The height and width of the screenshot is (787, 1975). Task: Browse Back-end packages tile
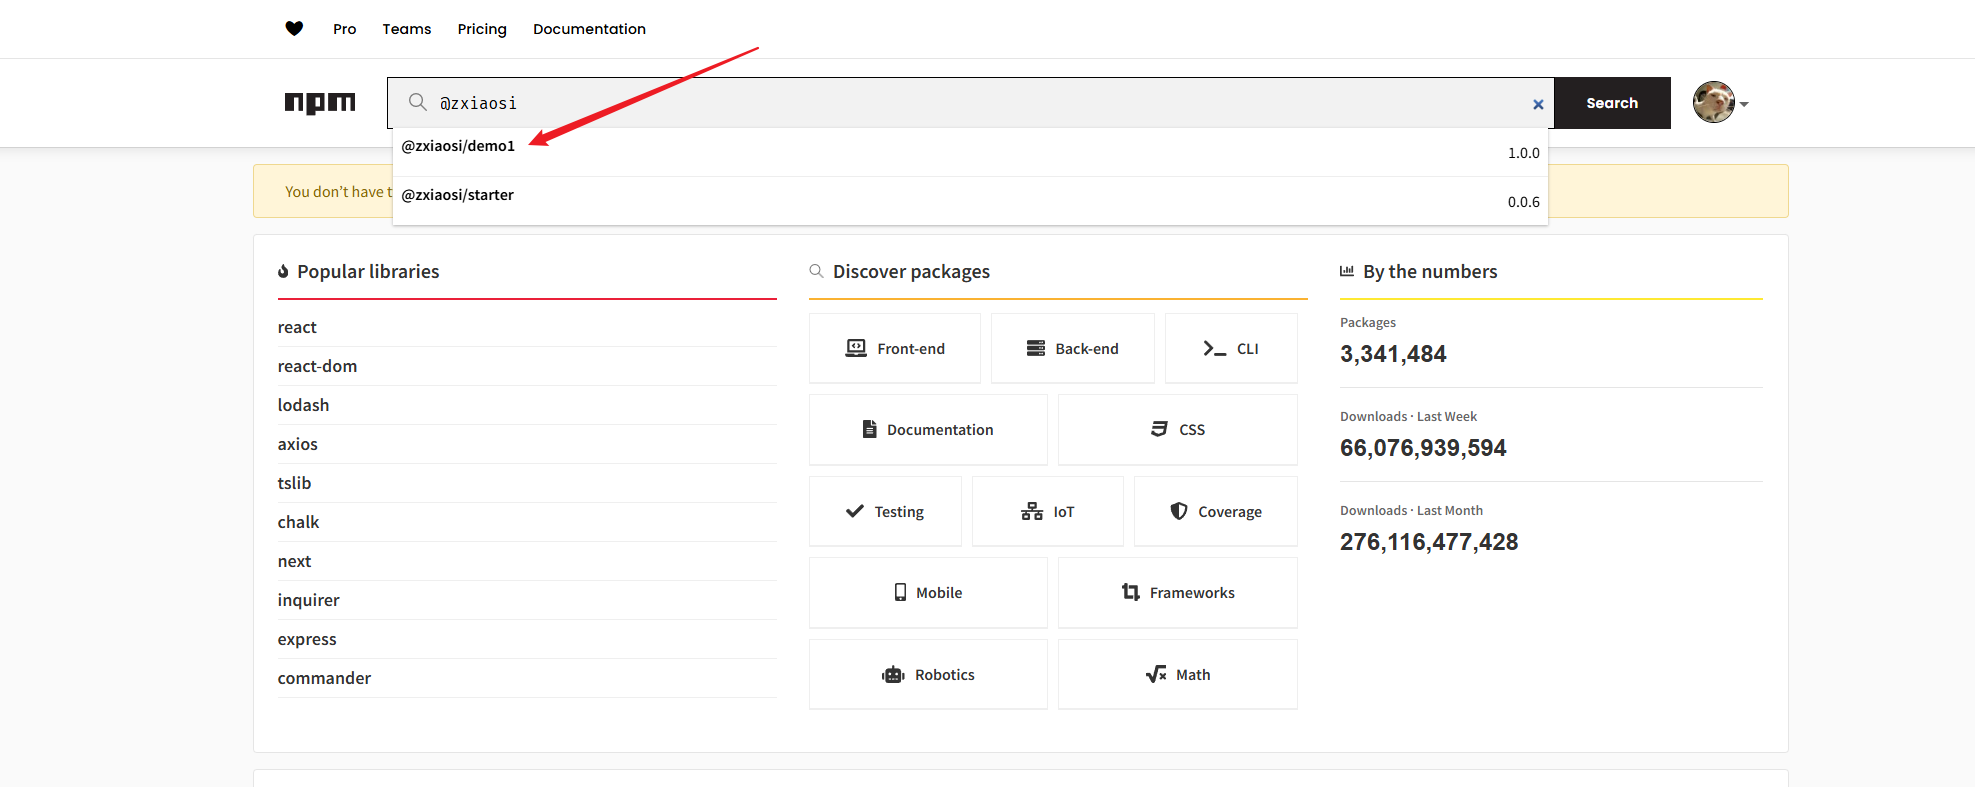point(1072,348)
